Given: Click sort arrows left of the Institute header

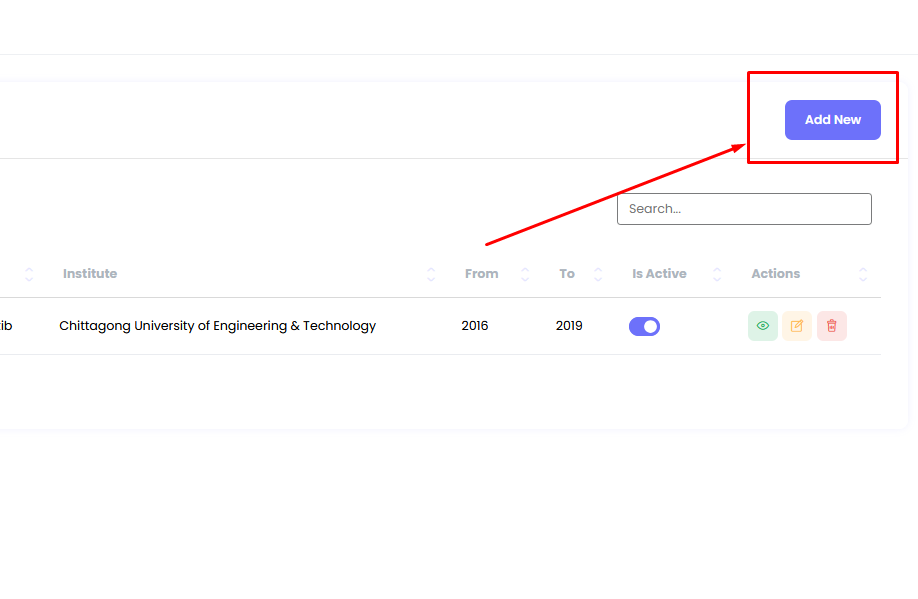Looking at the screenshot, I should 29,274.
